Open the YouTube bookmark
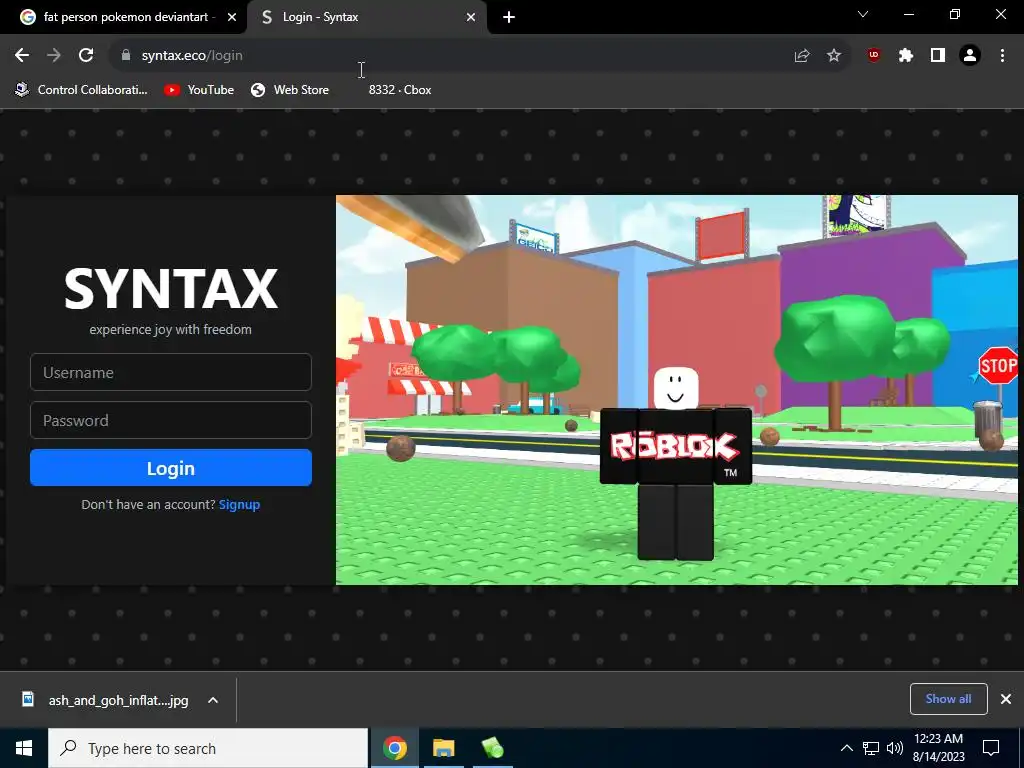1024x768 pixels. coord(199,89)
